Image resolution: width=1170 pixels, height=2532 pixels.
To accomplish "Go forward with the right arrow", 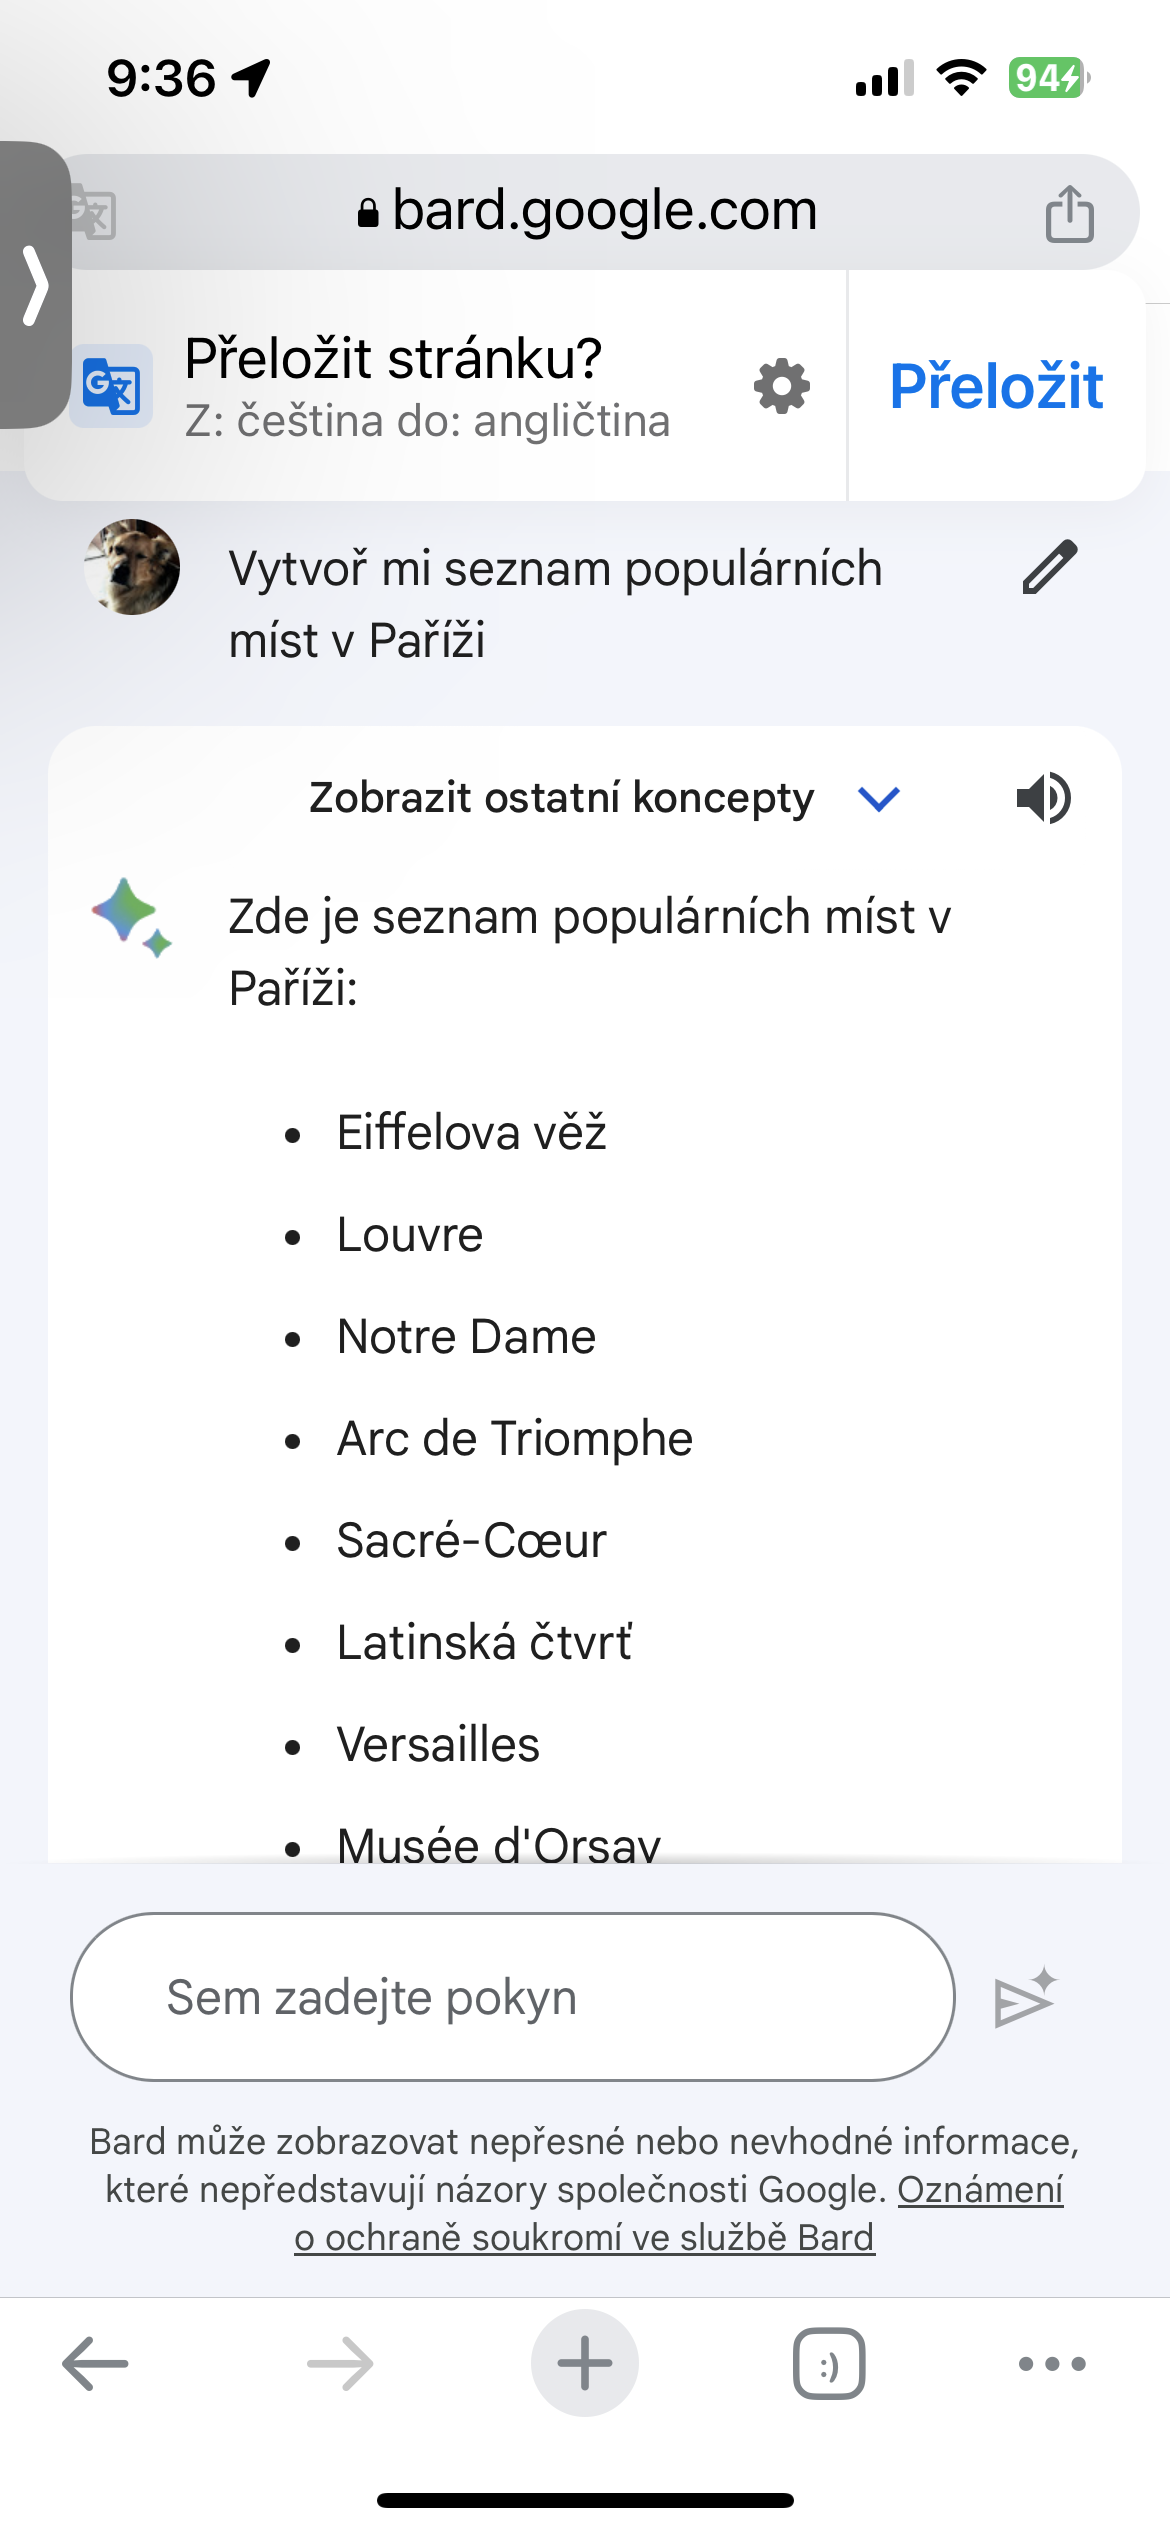I will click(x=340, y=2364).
